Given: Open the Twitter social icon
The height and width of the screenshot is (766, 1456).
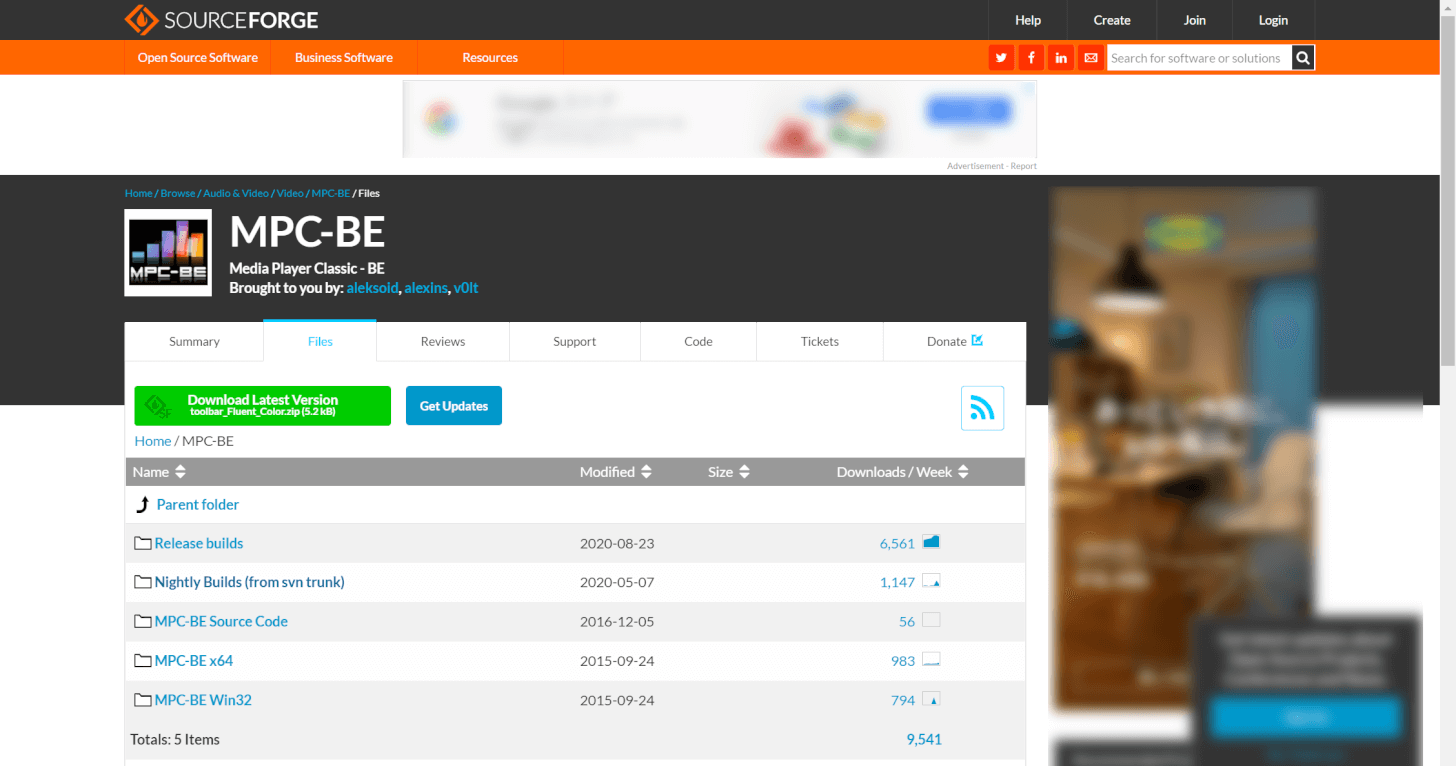Looking at the screenshot, I should click(x=1001, y=58).
